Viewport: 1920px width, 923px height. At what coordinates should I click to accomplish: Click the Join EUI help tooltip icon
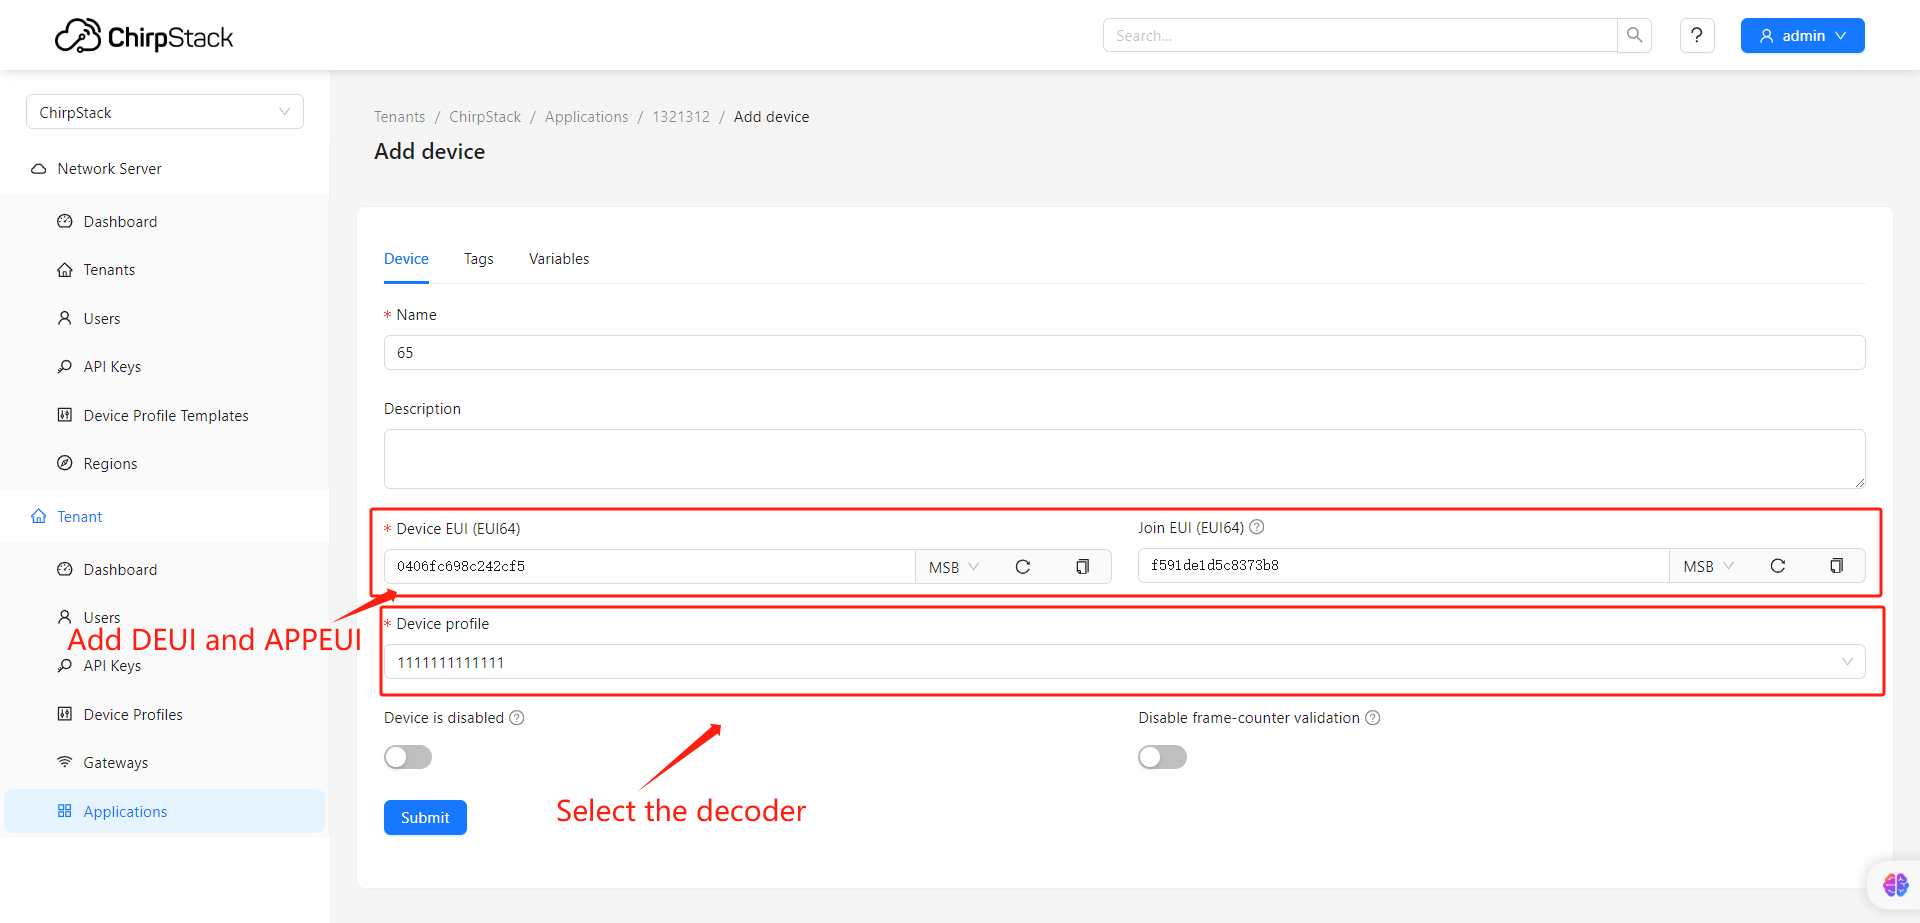point(1257,527)
